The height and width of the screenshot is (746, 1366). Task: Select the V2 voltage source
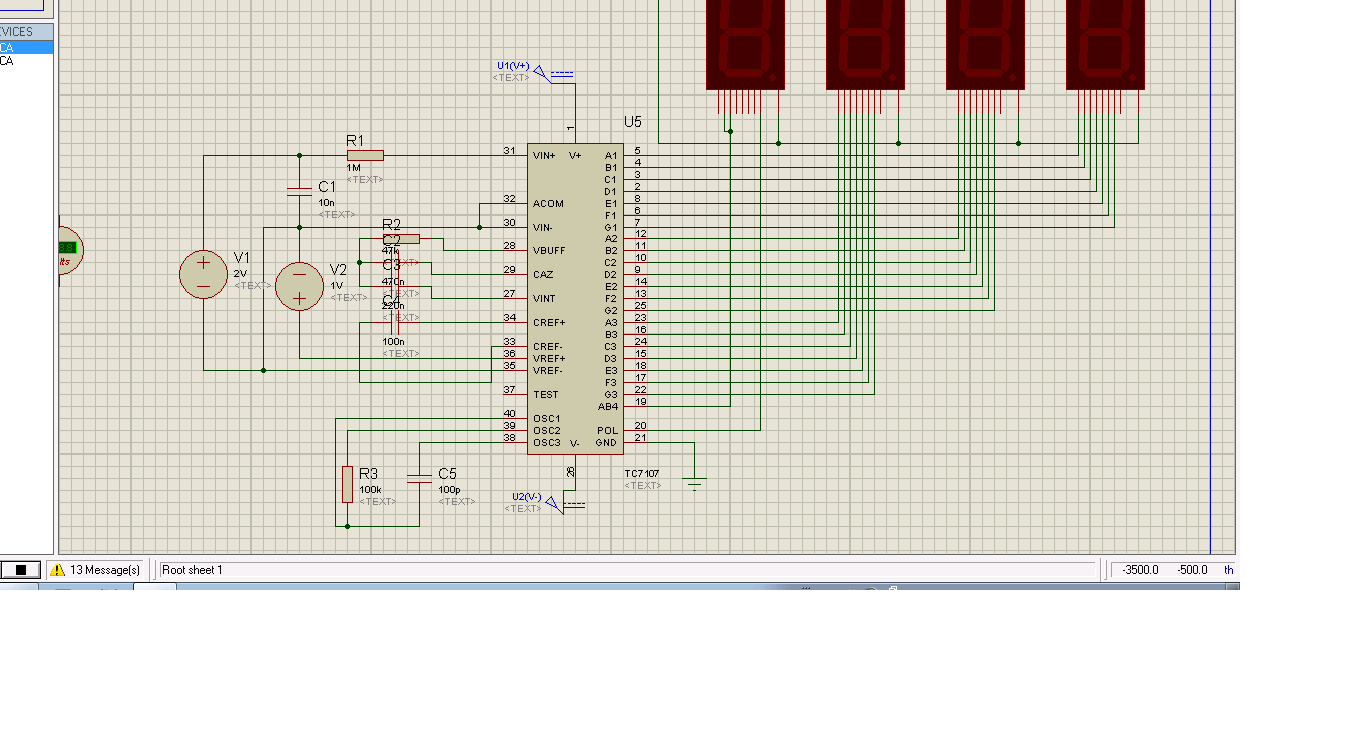tap(299, 286)
